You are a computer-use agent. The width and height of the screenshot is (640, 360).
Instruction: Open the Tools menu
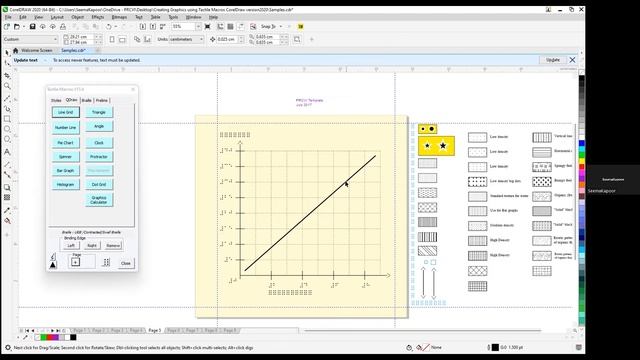[x=173, y=17]
